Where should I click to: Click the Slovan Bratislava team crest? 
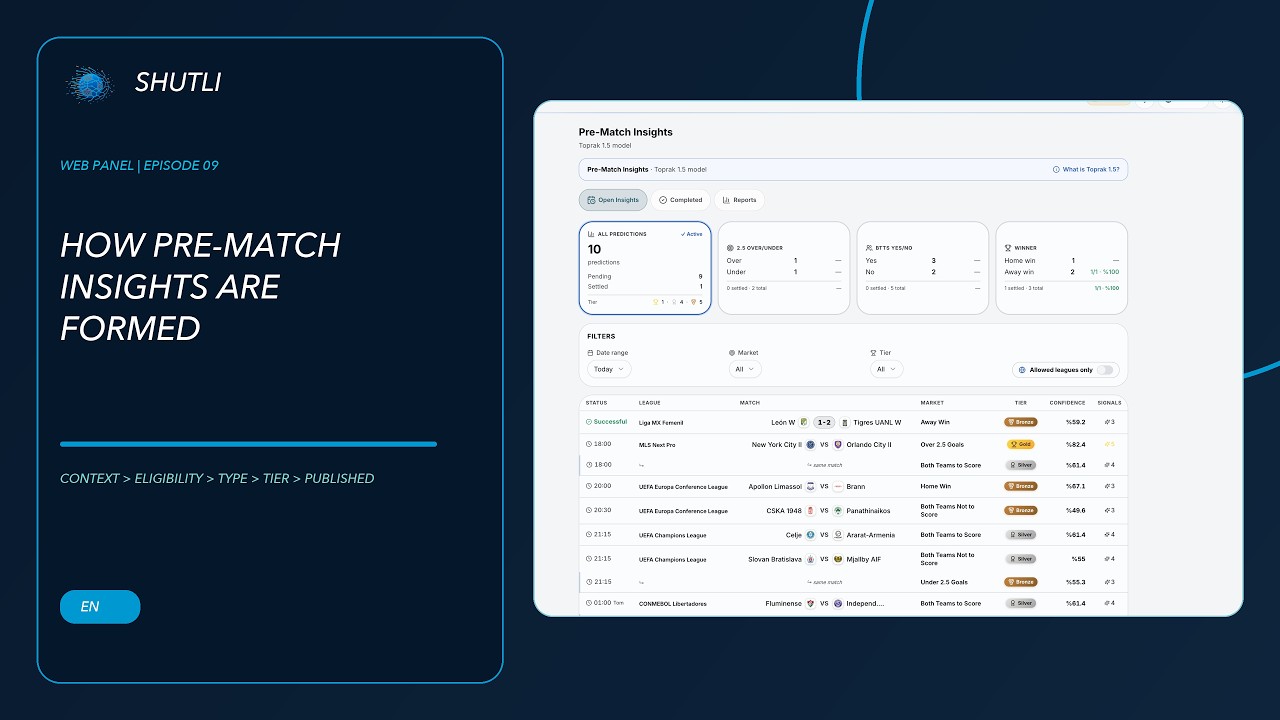pyautogui.click(x=811, y=559)
